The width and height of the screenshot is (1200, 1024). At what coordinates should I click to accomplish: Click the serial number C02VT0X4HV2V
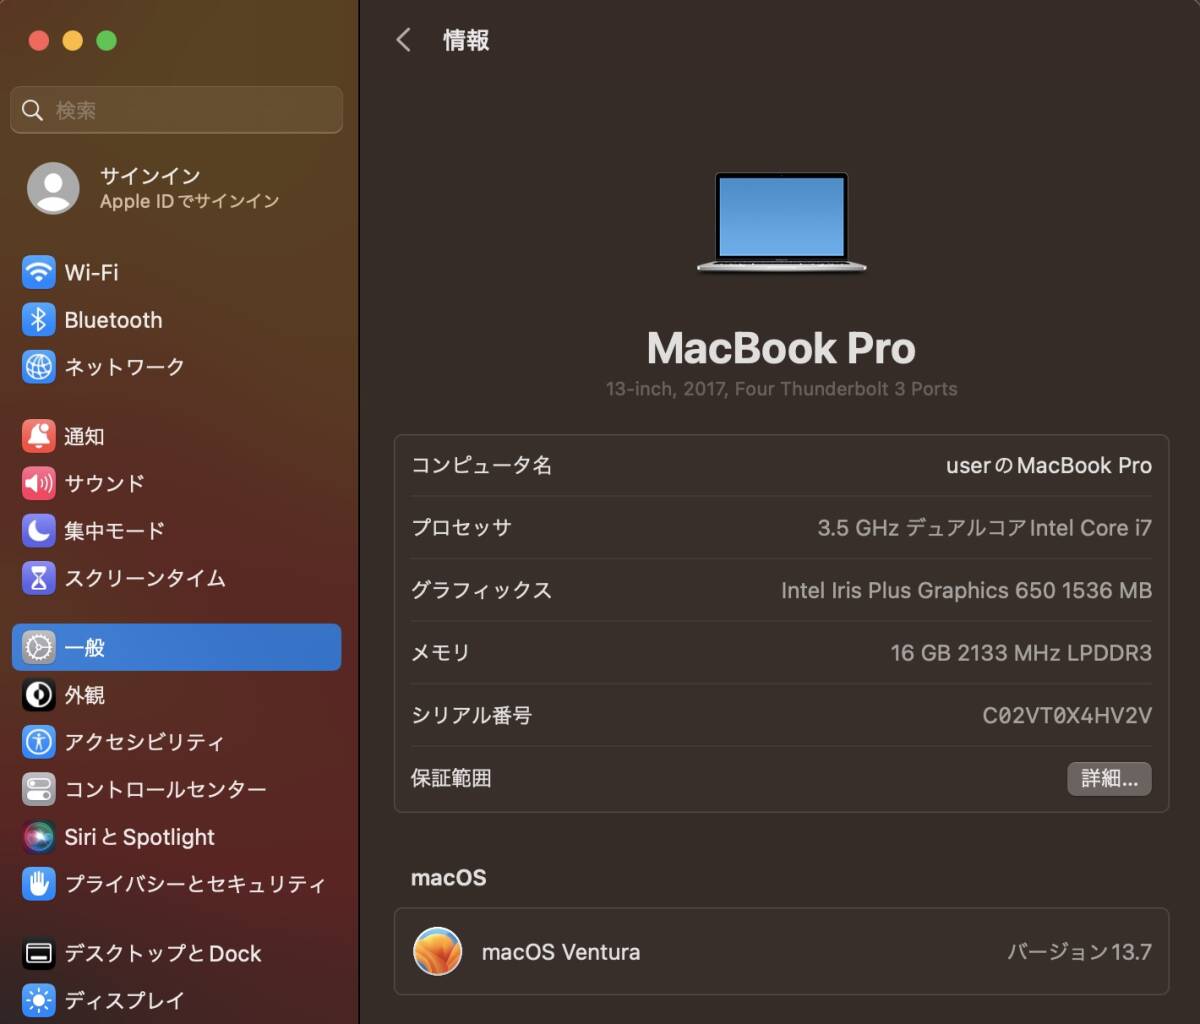click(x=1067, y=716)
